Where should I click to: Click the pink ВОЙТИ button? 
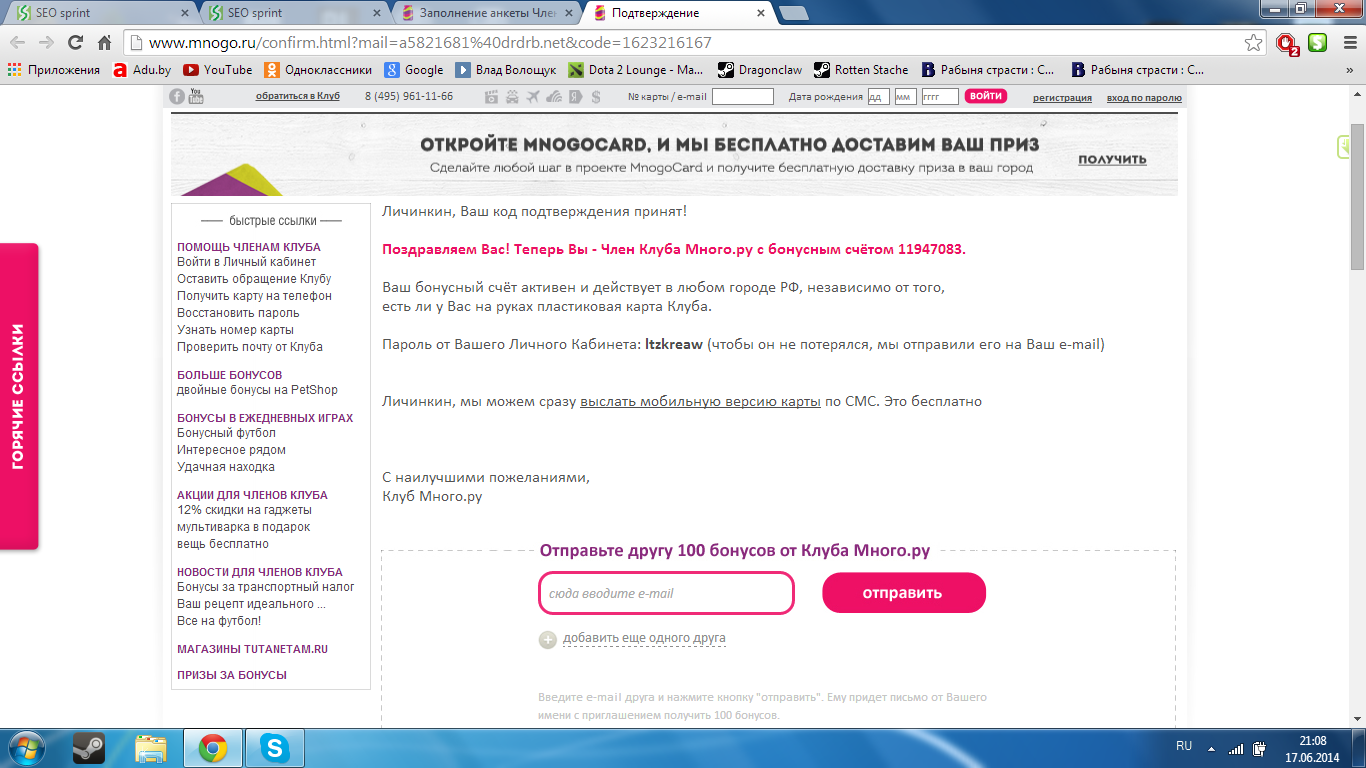pyautogui.click(x=985, y=97)
